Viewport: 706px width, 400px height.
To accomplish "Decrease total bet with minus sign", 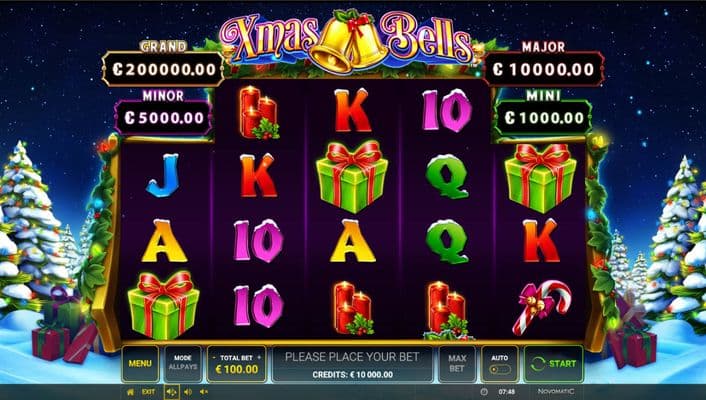I will (214, 358).
